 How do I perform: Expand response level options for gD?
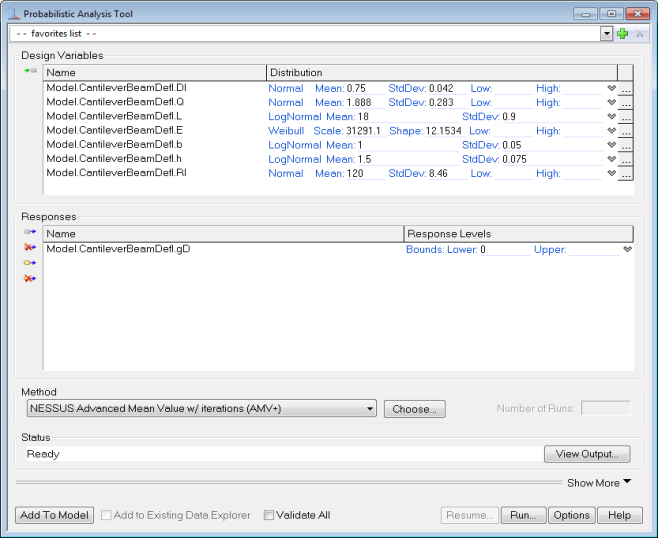point(627,250)
